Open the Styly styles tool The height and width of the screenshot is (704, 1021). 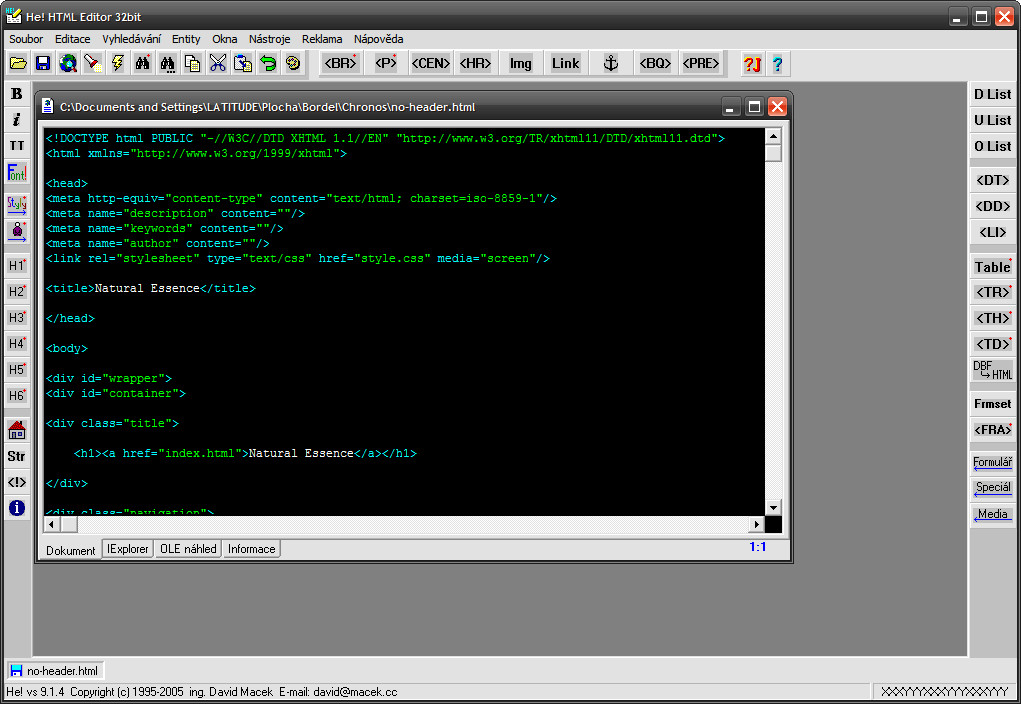tap(17, 204)
